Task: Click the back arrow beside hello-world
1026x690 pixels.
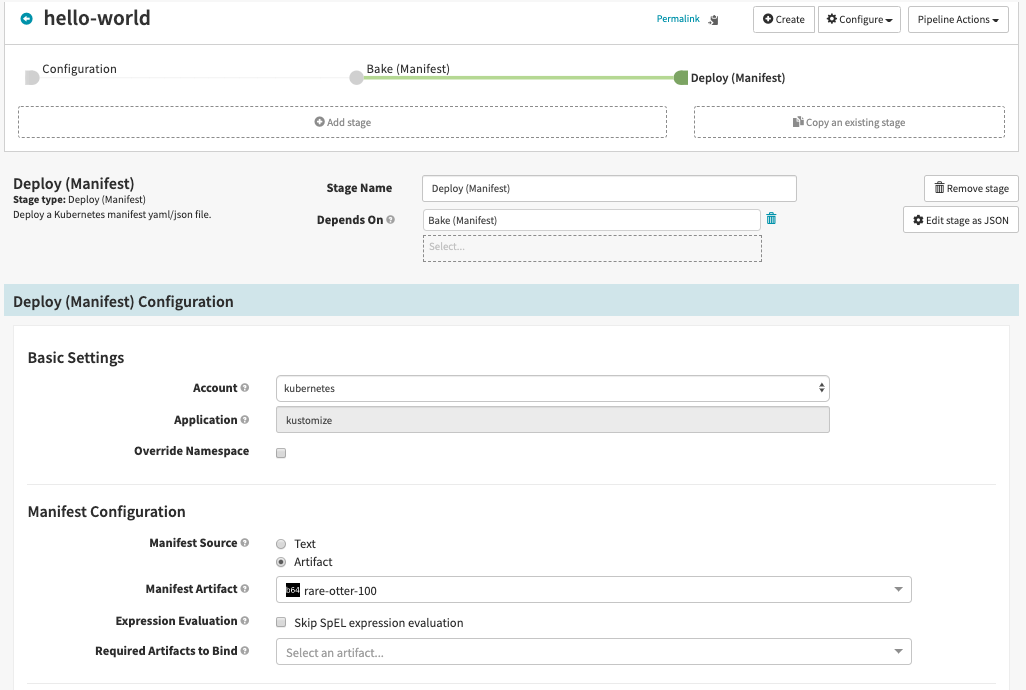Action: click(x=27, y=19)
